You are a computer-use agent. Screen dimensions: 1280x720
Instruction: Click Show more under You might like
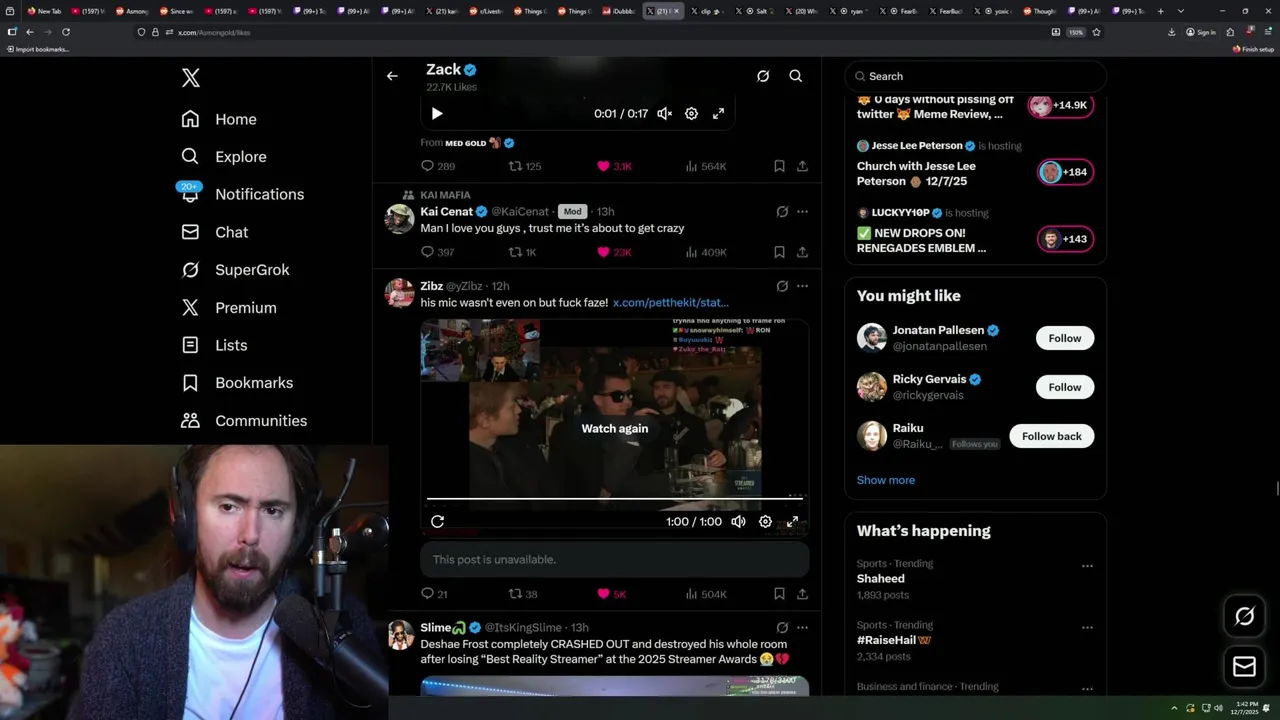click(886, 480)
